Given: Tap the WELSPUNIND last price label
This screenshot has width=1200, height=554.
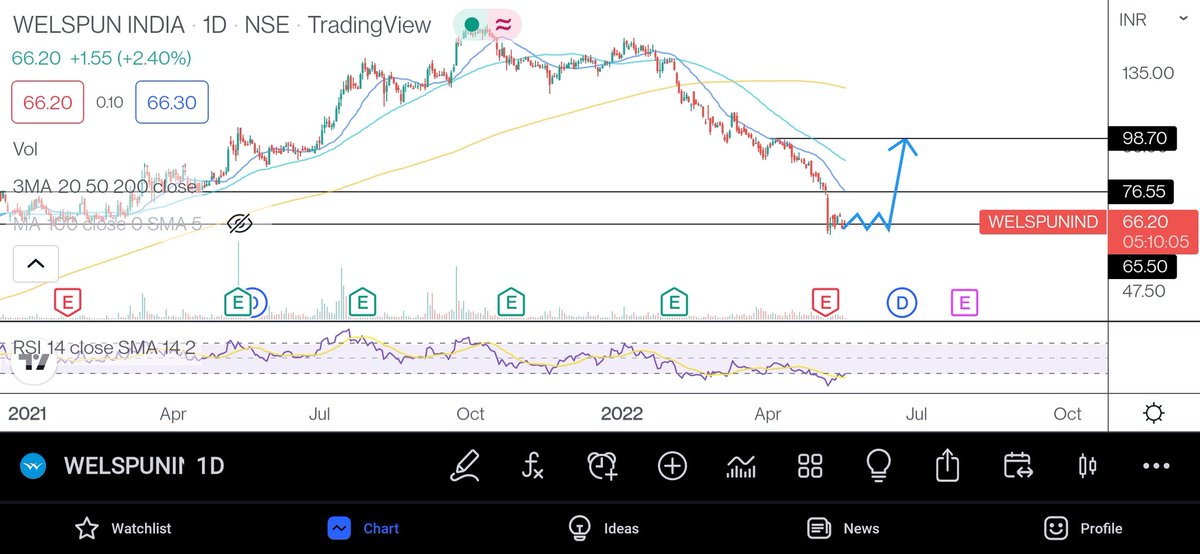Looking at the screenshot, I should click(x=1042, y=222).
